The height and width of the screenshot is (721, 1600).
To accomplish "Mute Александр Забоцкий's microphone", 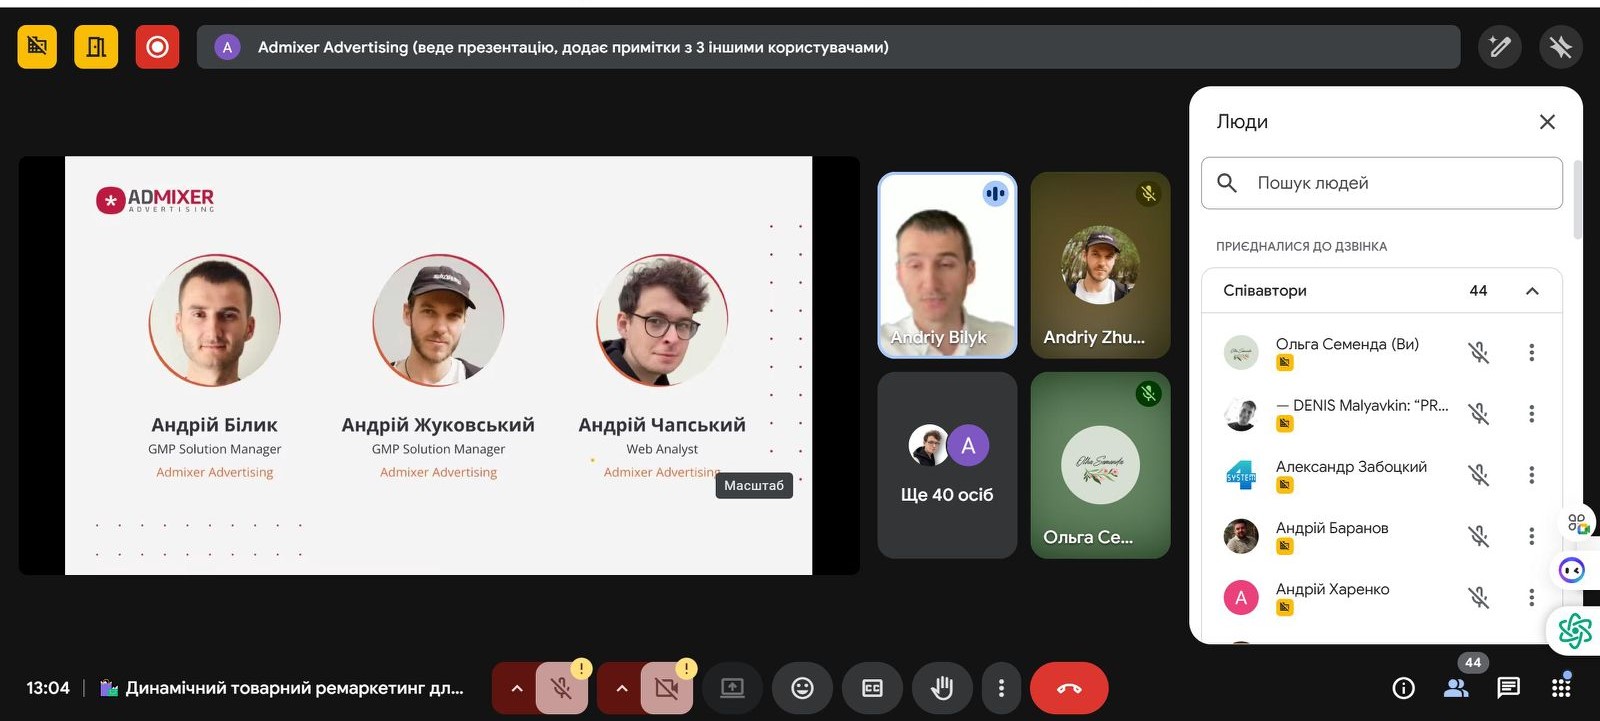I will tap(1478, 475).
